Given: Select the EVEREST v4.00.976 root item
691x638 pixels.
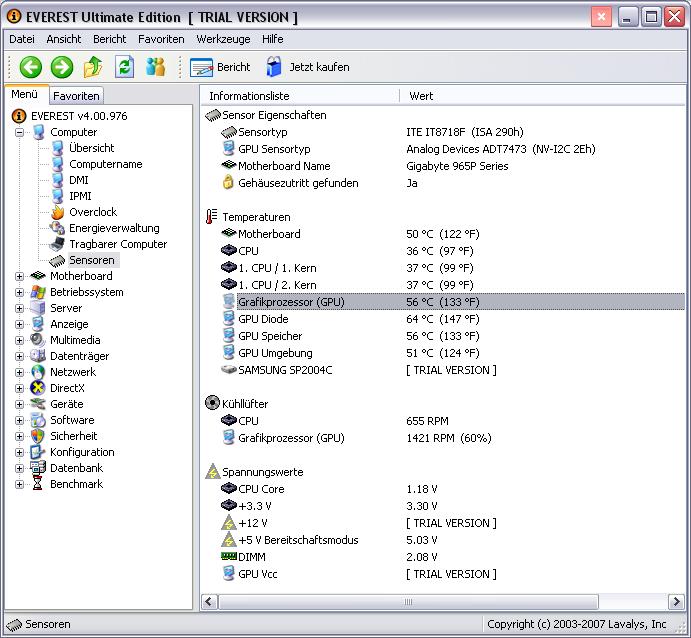Looking at the screenshot, I should [79, 116].
